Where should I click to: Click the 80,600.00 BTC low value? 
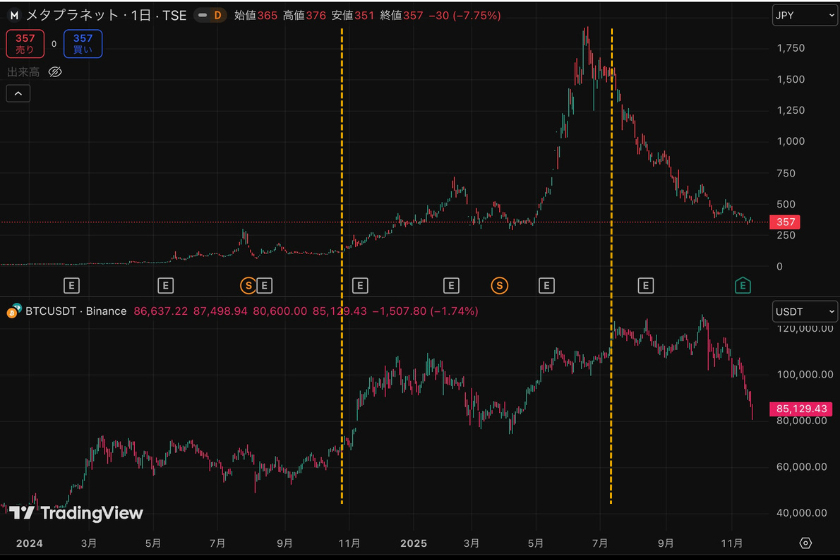(x=280, y=311)
